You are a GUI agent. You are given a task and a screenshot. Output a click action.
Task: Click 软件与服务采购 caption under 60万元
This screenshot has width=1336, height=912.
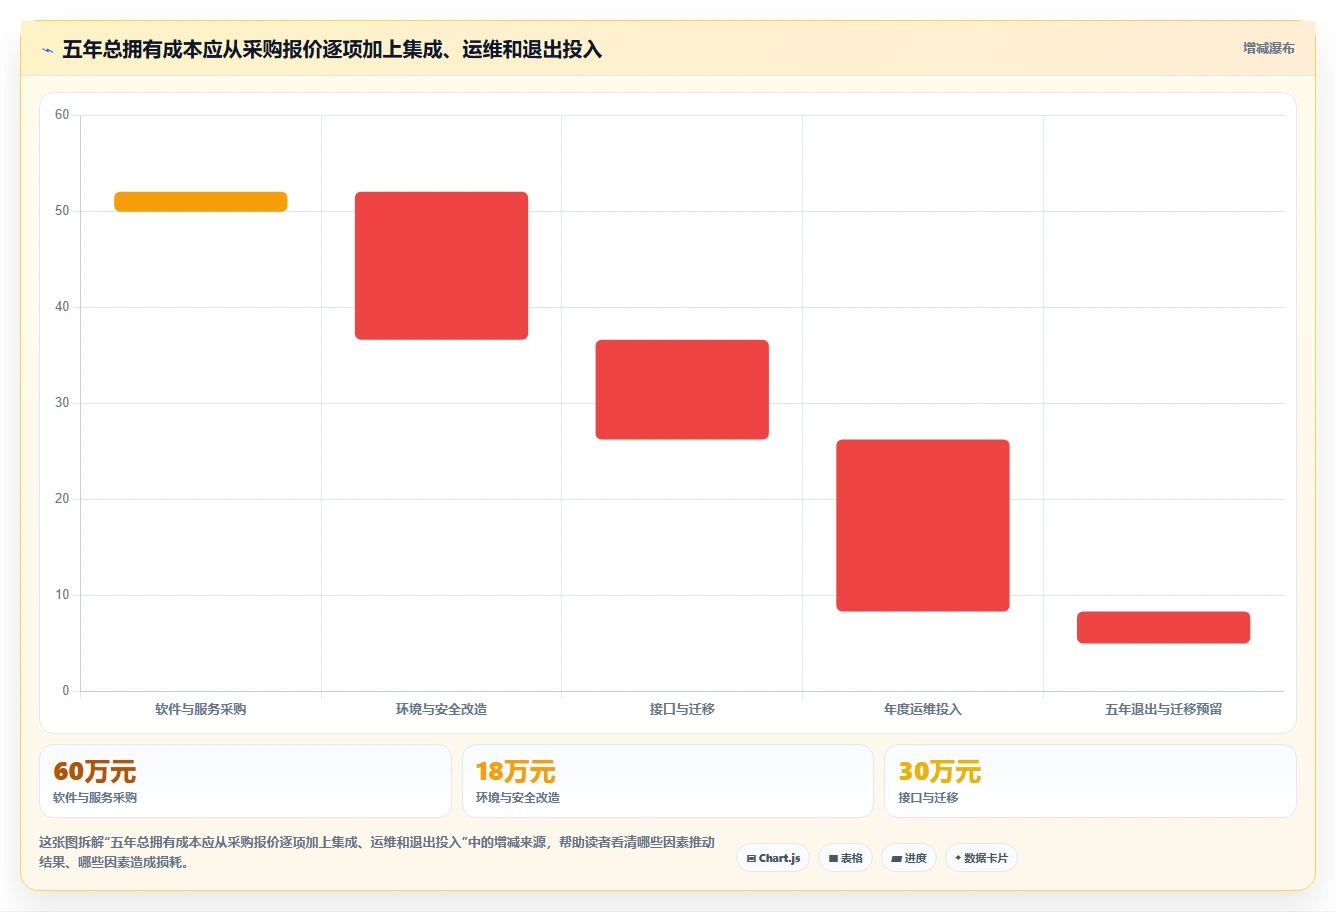95,798
